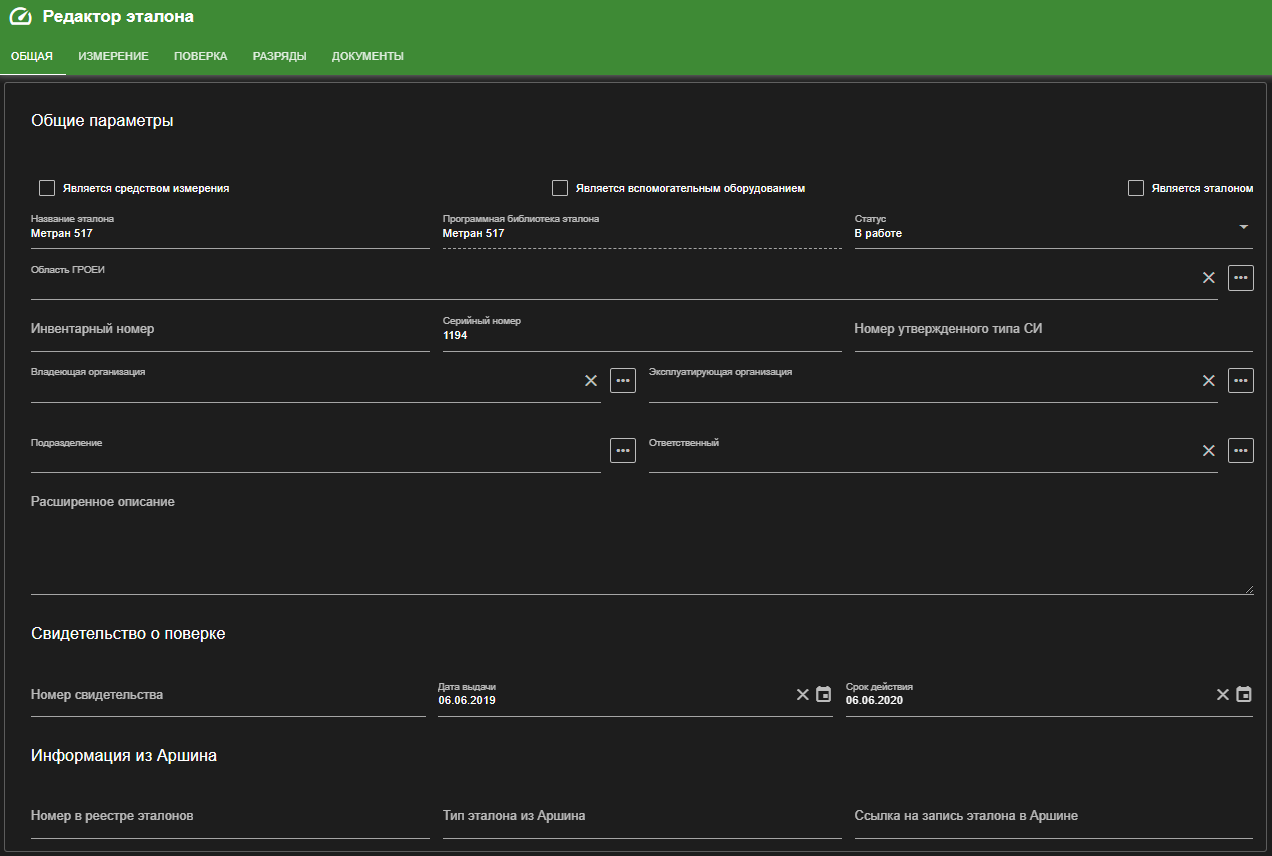This screenshot has height=856, width=1272.
Task: Clear Владеющая организация with the X icon
Action: click(591, 380)
